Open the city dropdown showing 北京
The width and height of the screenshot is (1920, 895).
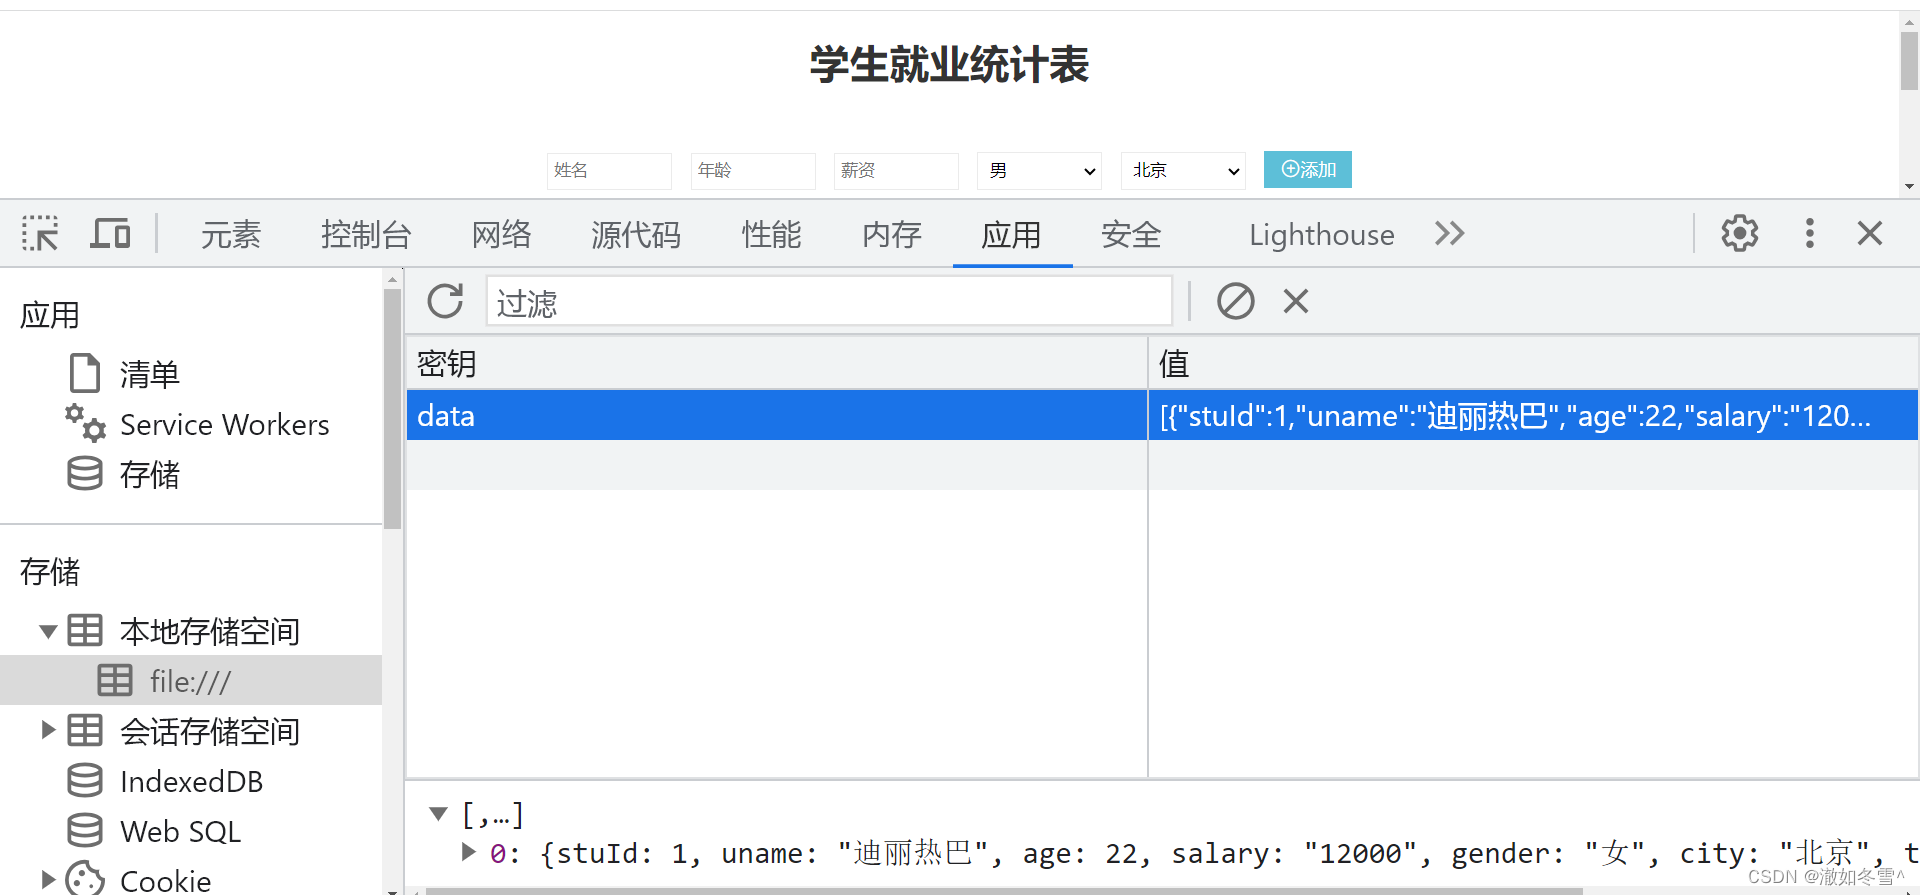coord(1183,170)
